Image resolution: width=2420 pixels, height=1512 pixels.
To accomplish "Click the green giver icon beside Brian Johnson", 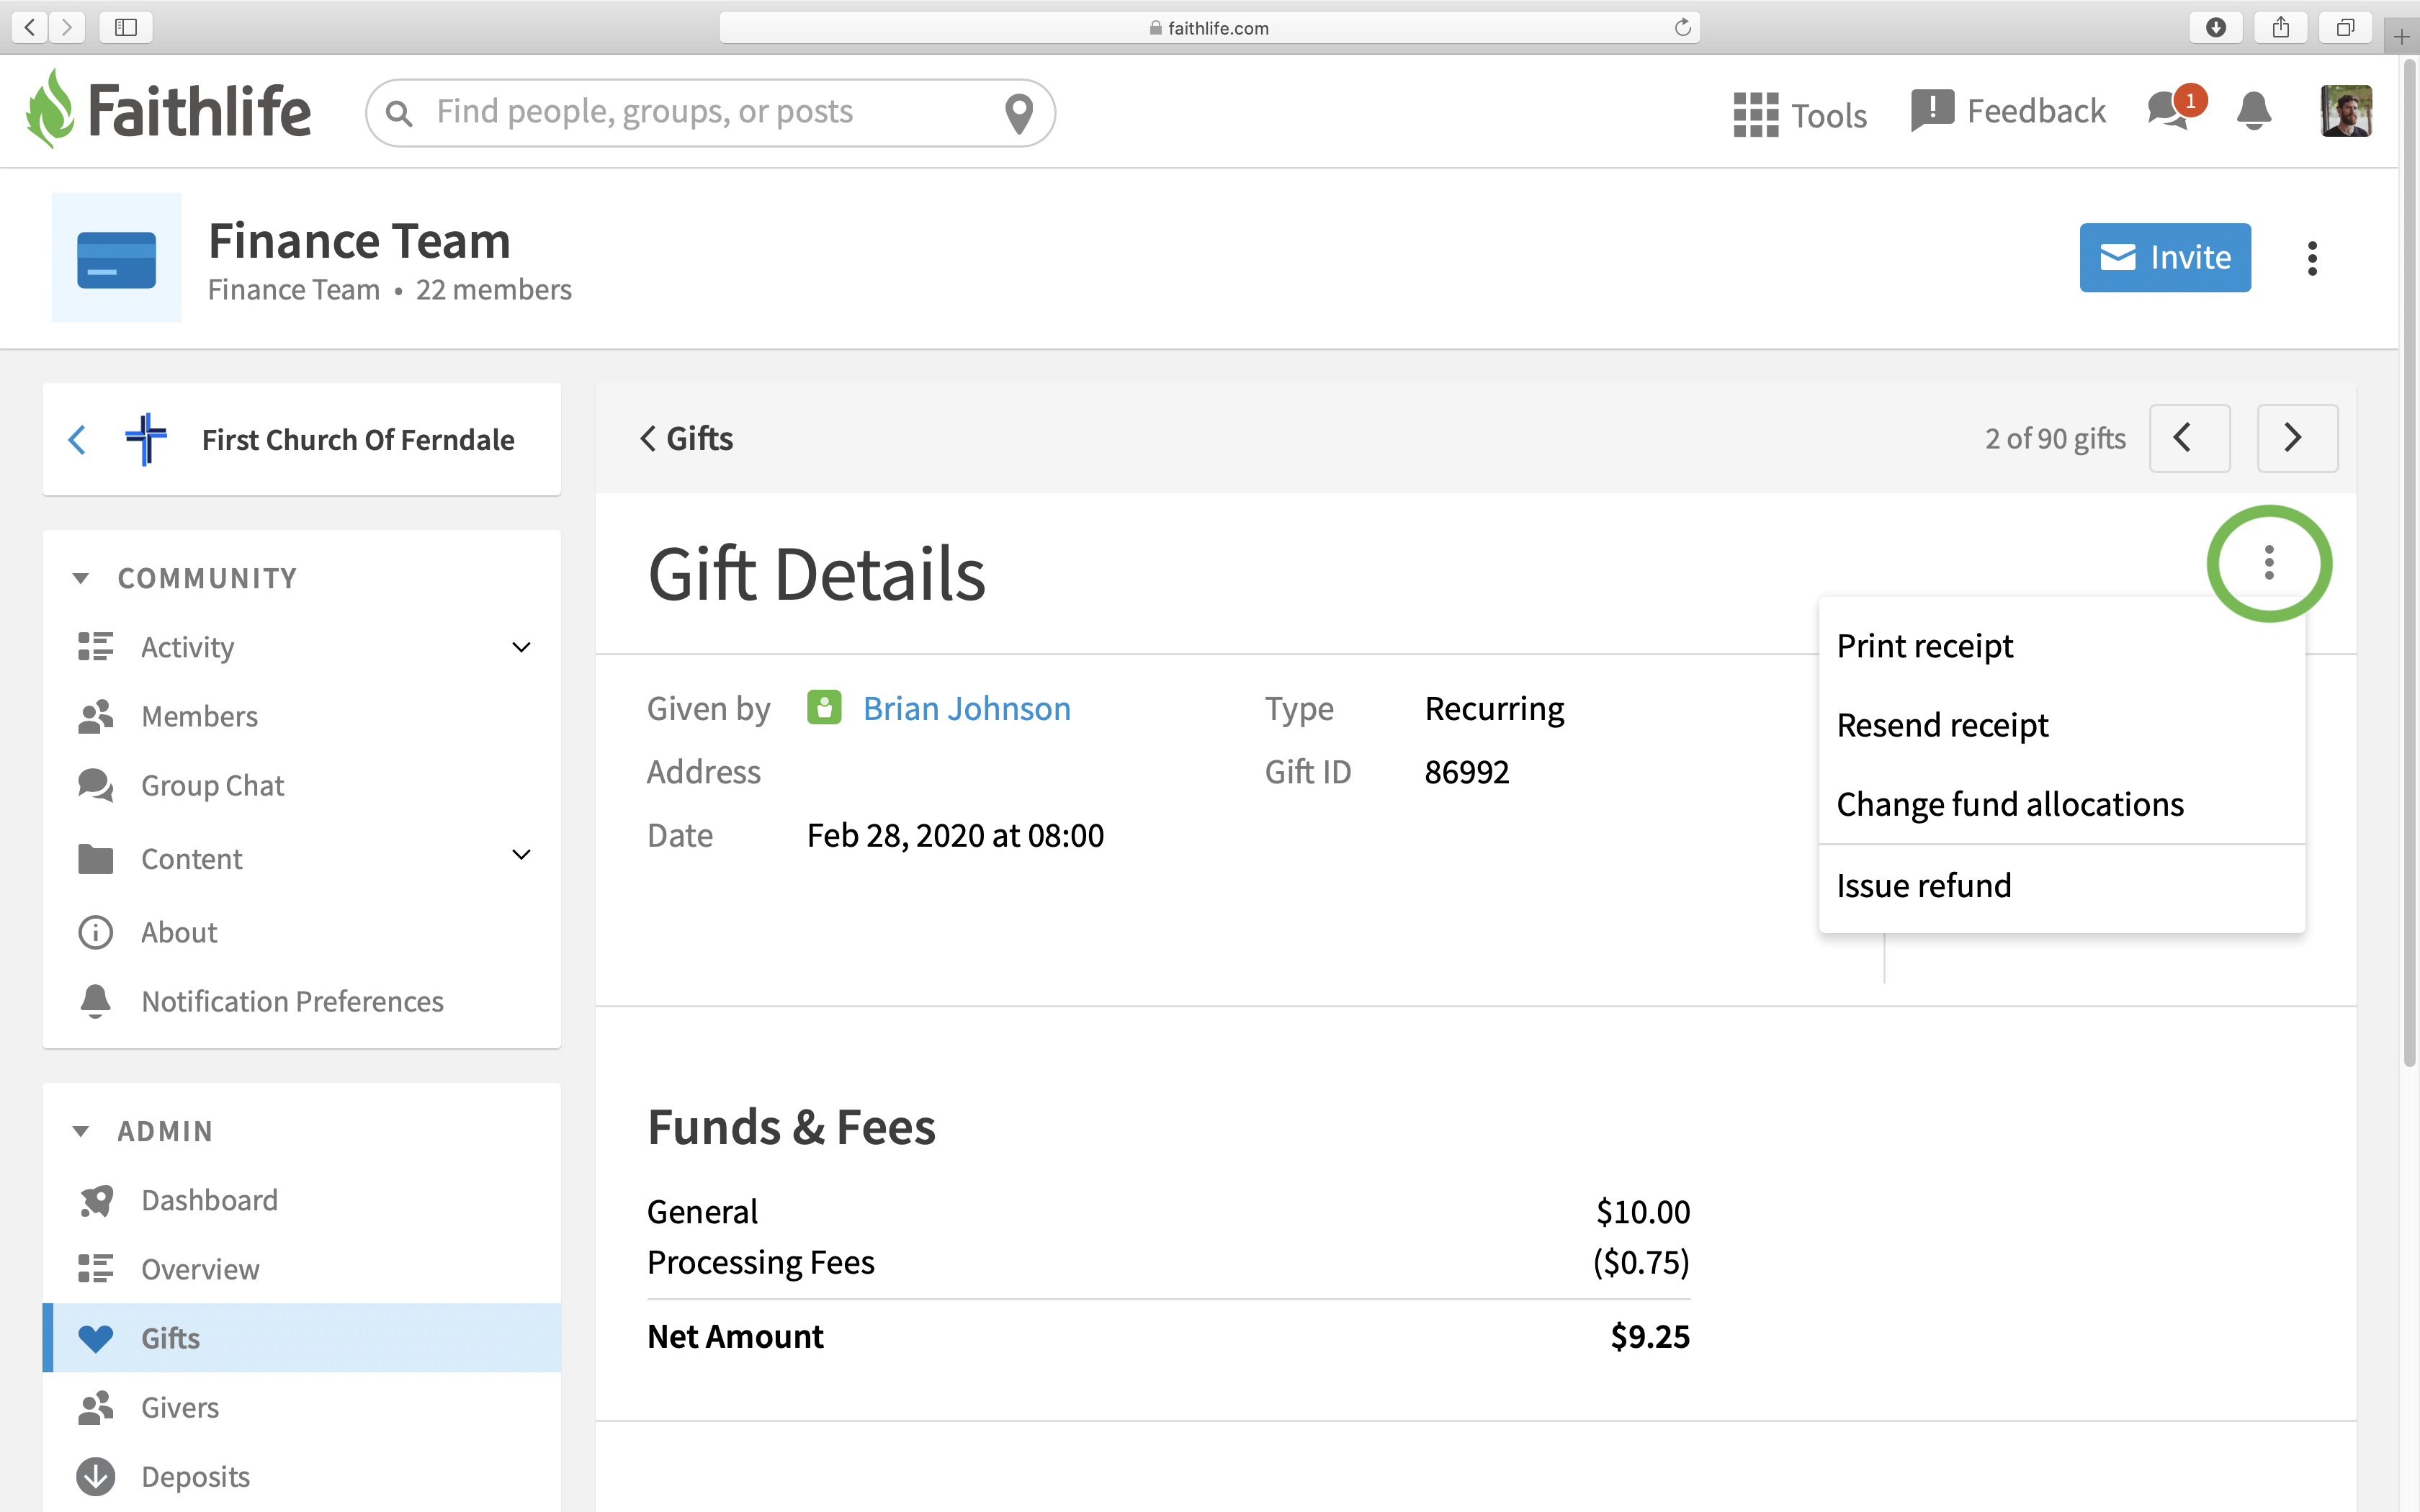I will [x=824, y=707].
